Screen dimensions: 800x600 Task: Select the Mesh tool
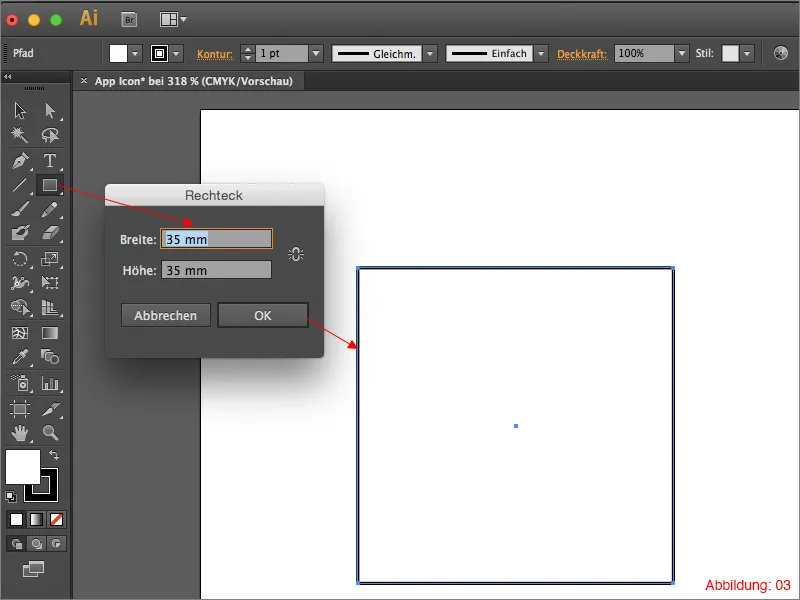tap(20, 333)
